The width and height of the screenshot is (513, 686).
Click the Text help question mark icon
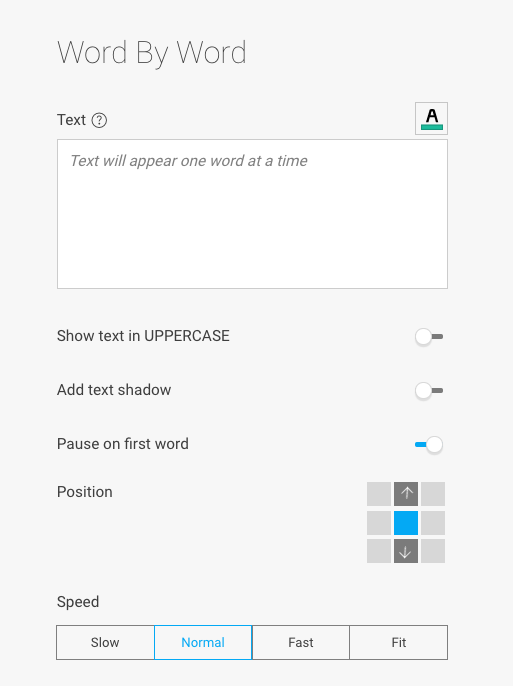99,120
